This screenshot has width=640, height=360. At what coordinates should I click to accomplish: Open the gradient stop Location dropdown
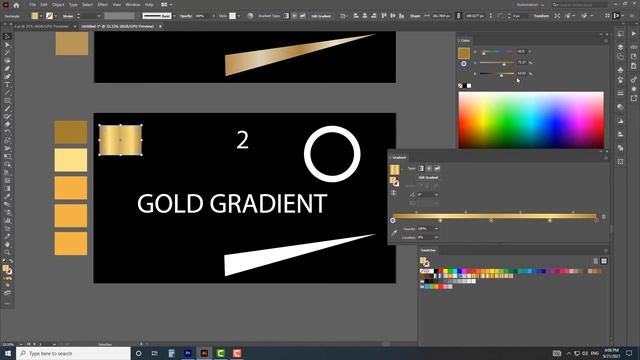tap(436, 237)
